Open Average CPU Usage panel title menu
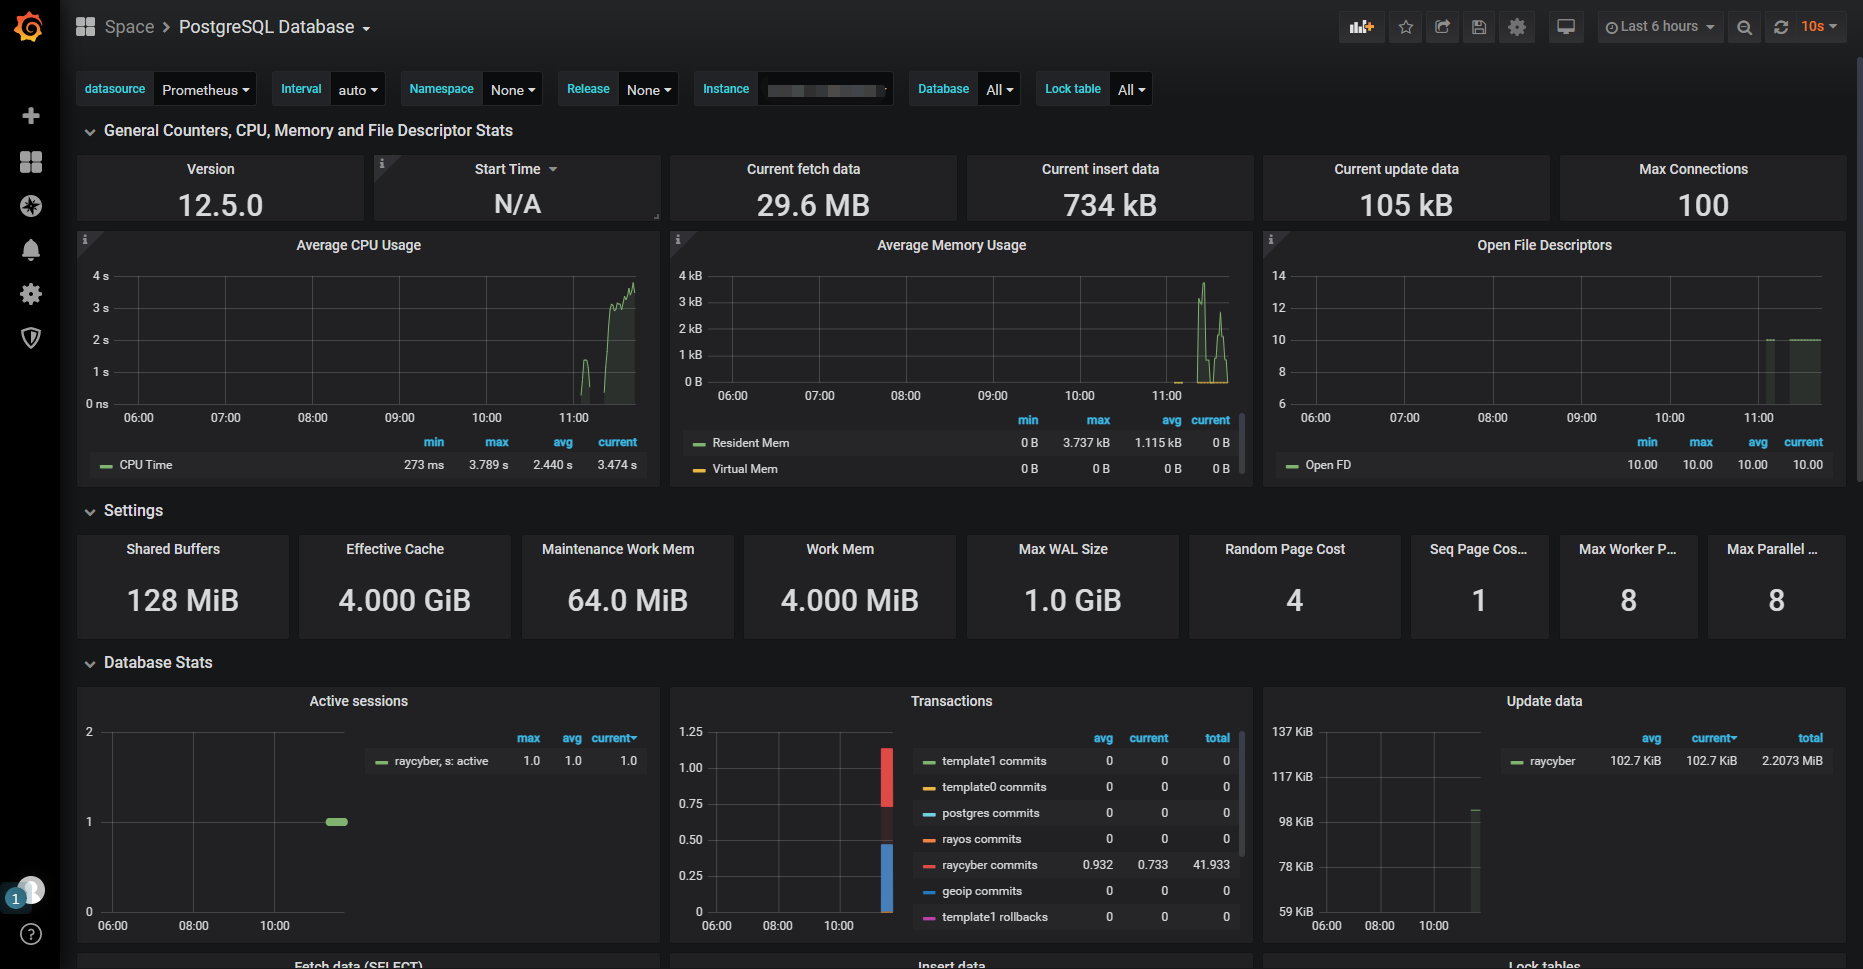 pyautogui.click(x=358, y=245)
